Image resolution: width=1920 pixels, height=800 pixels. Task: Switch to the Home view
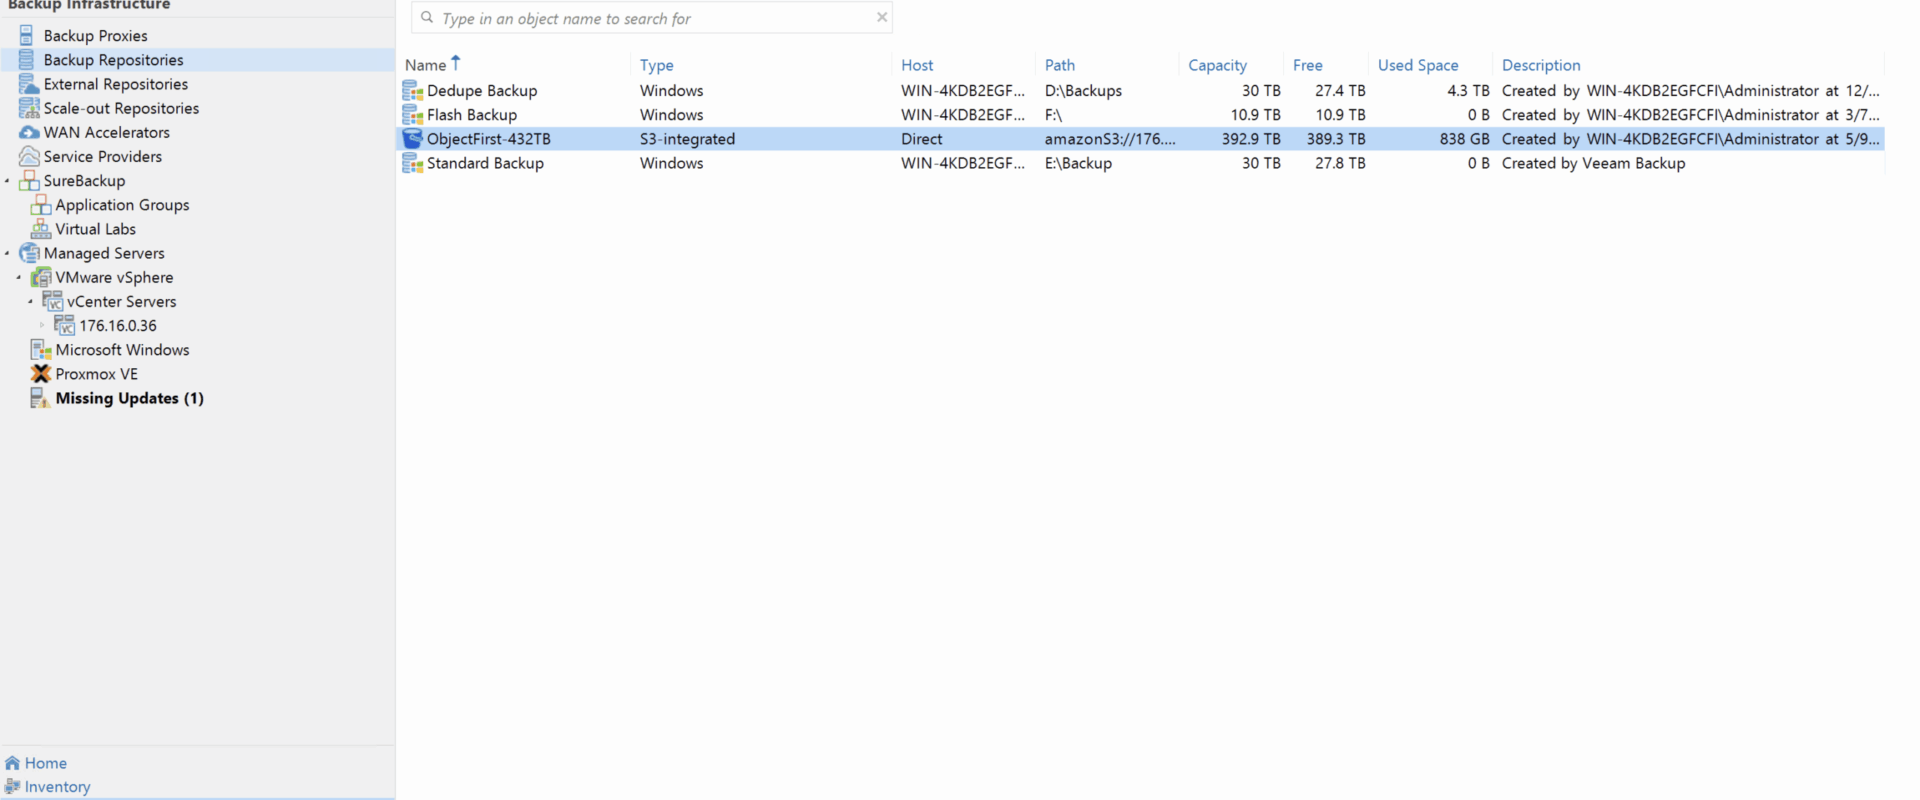coord(46,763)
